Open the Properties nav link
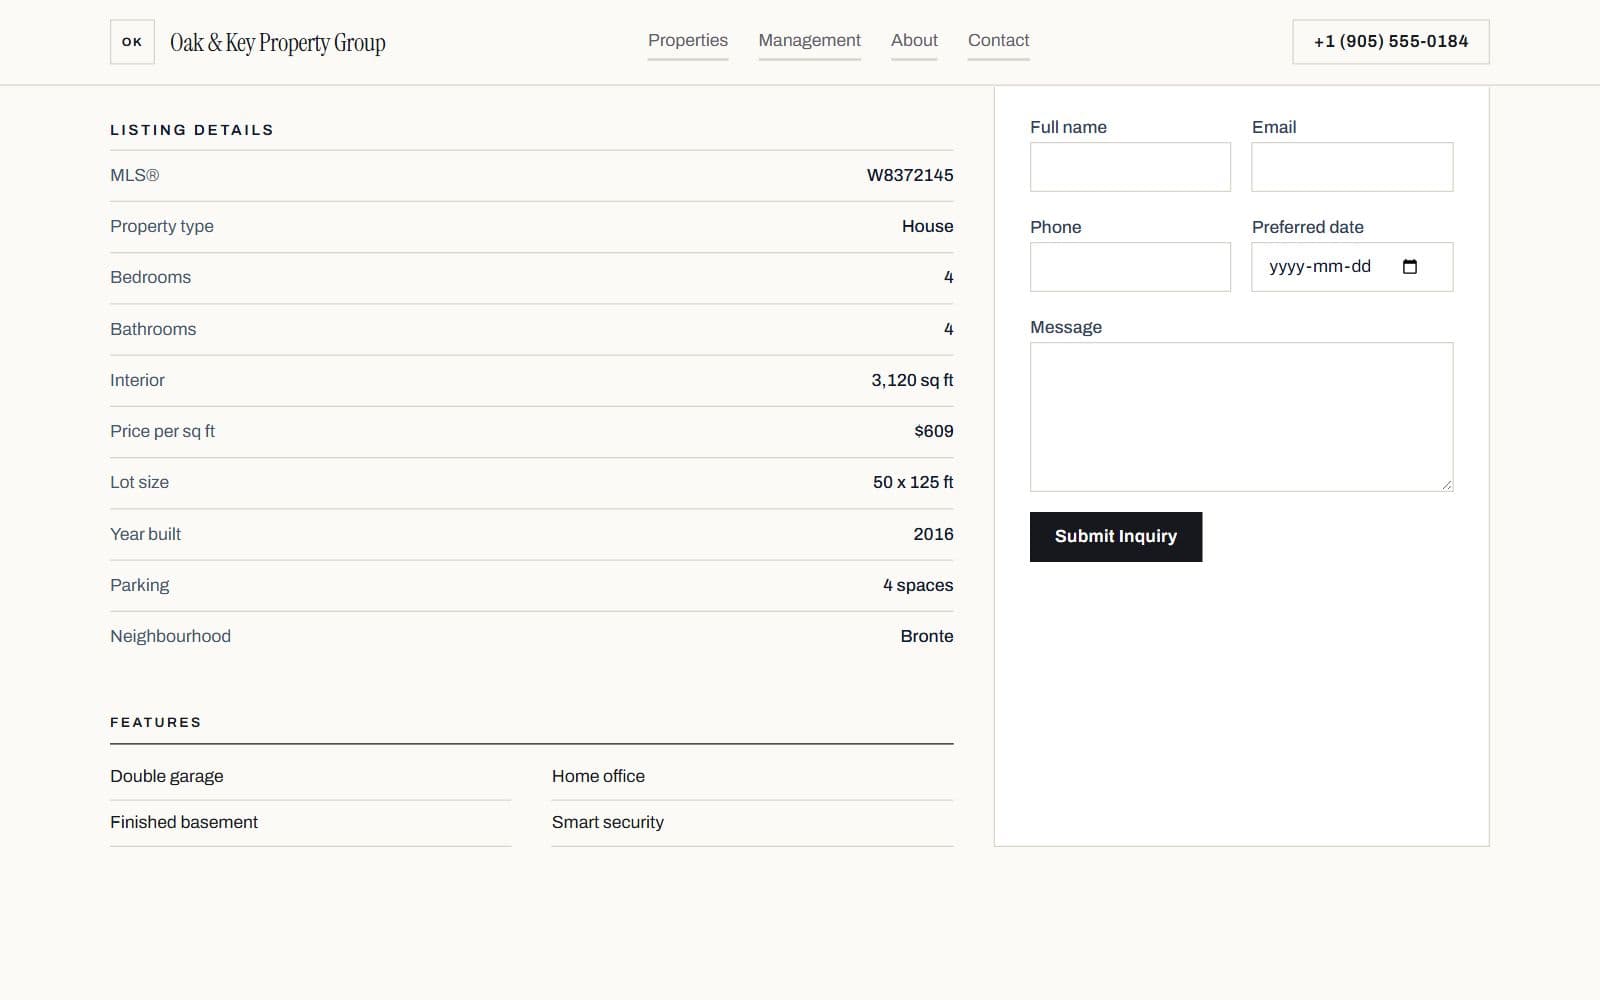Screen dimensions: 1600x1000 click(688, 41)
